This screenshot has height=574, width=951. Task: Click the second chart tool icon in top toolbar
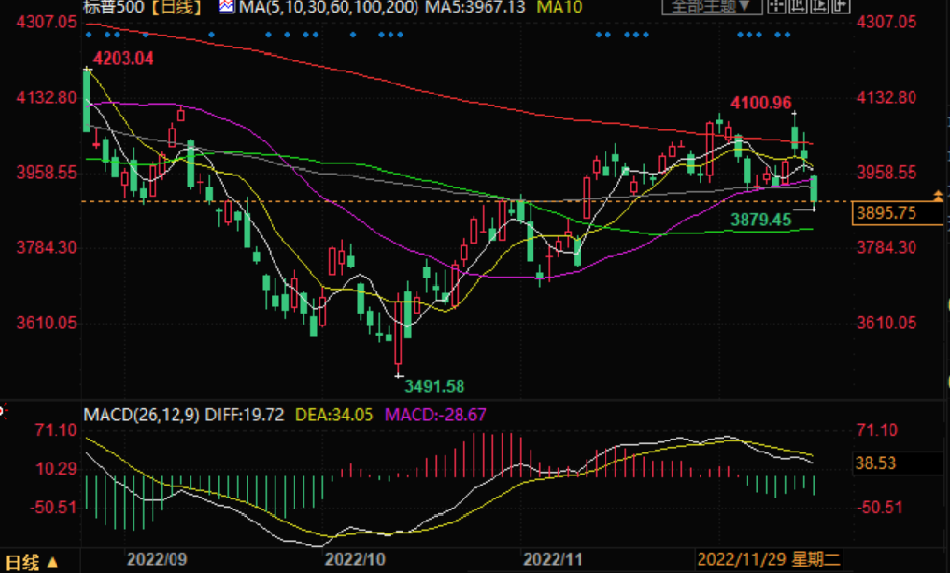pyautogui.click(x=798, y=6)
